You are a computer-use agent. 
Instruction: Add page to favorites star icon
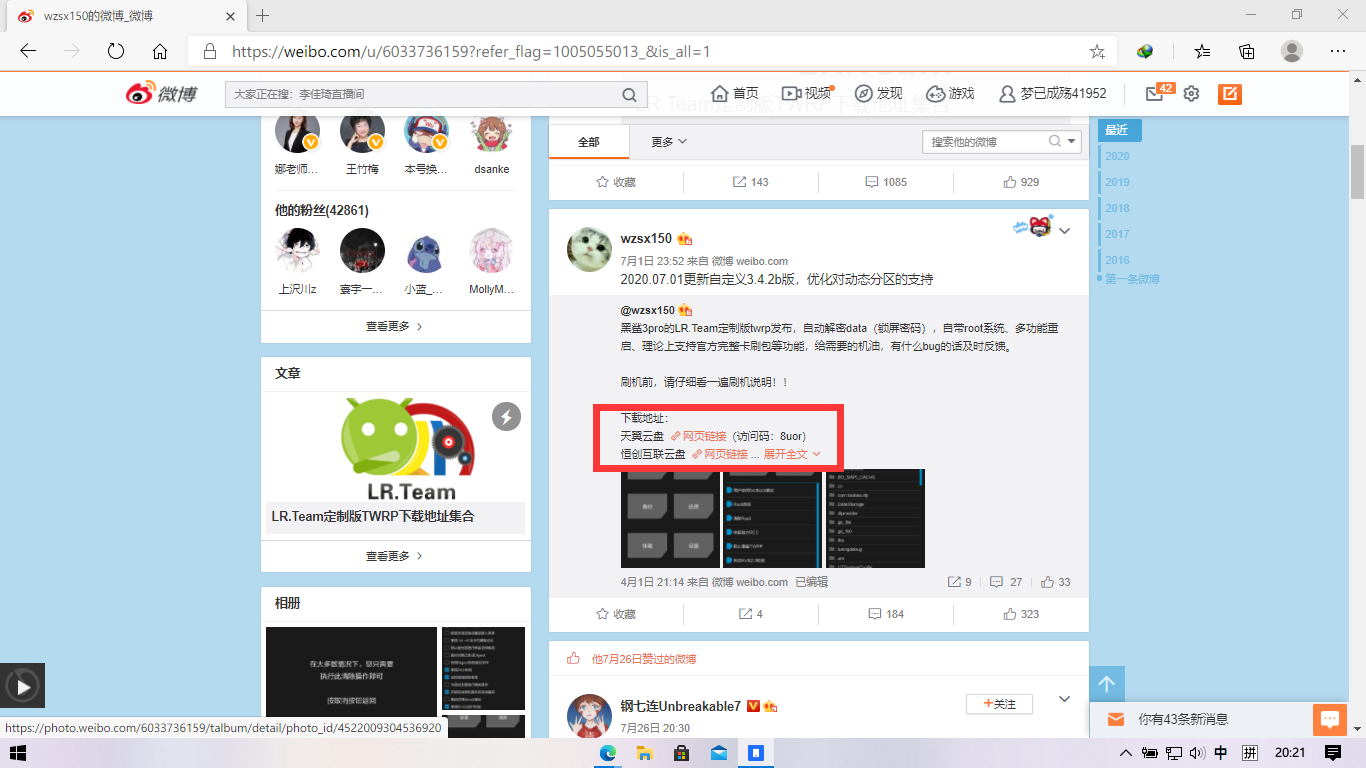click(x=1097, y=51)
